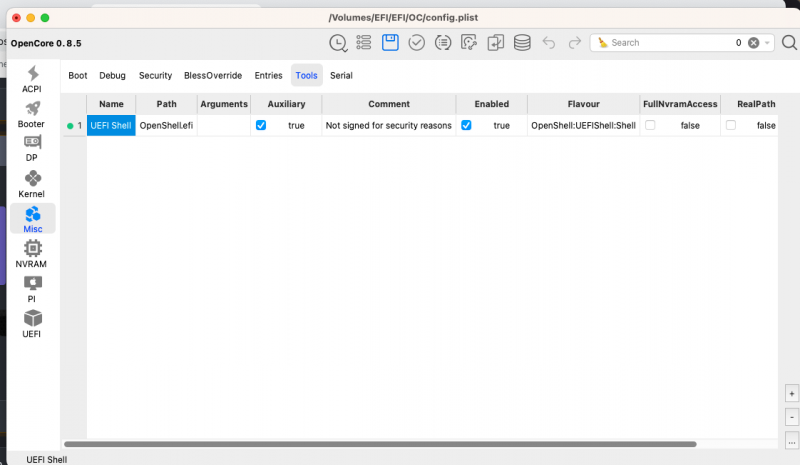Toggle FullNvramAccess checkbox for UEFI Shell

click(x=650, y=125)
